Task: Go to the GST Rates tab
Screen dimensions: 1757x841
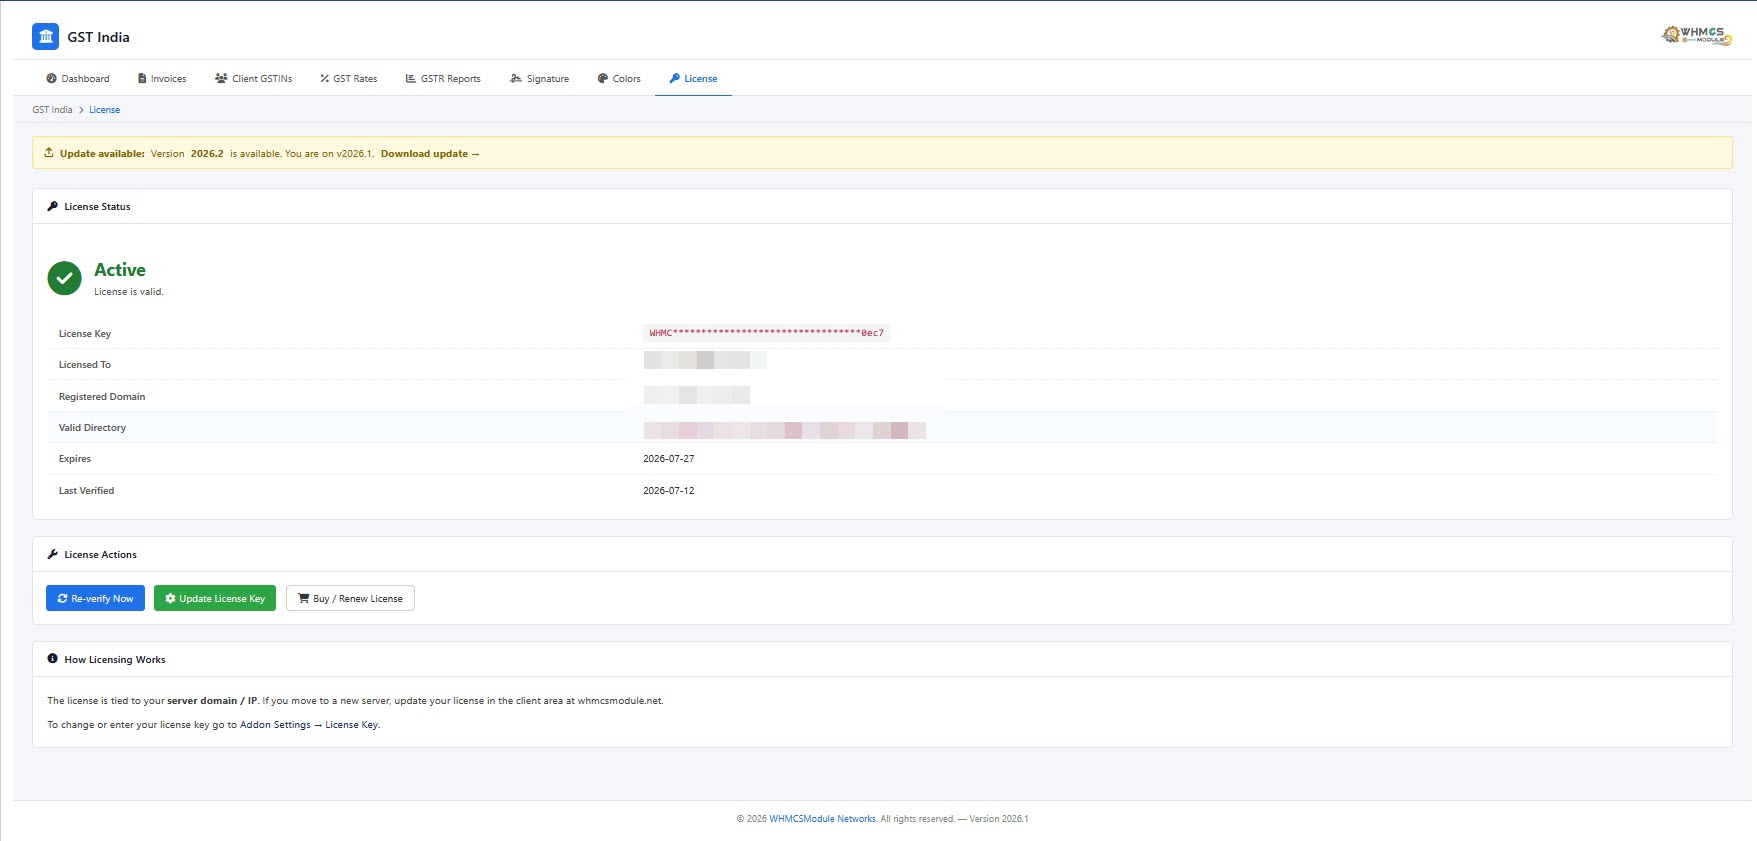Action: [349, 78]
